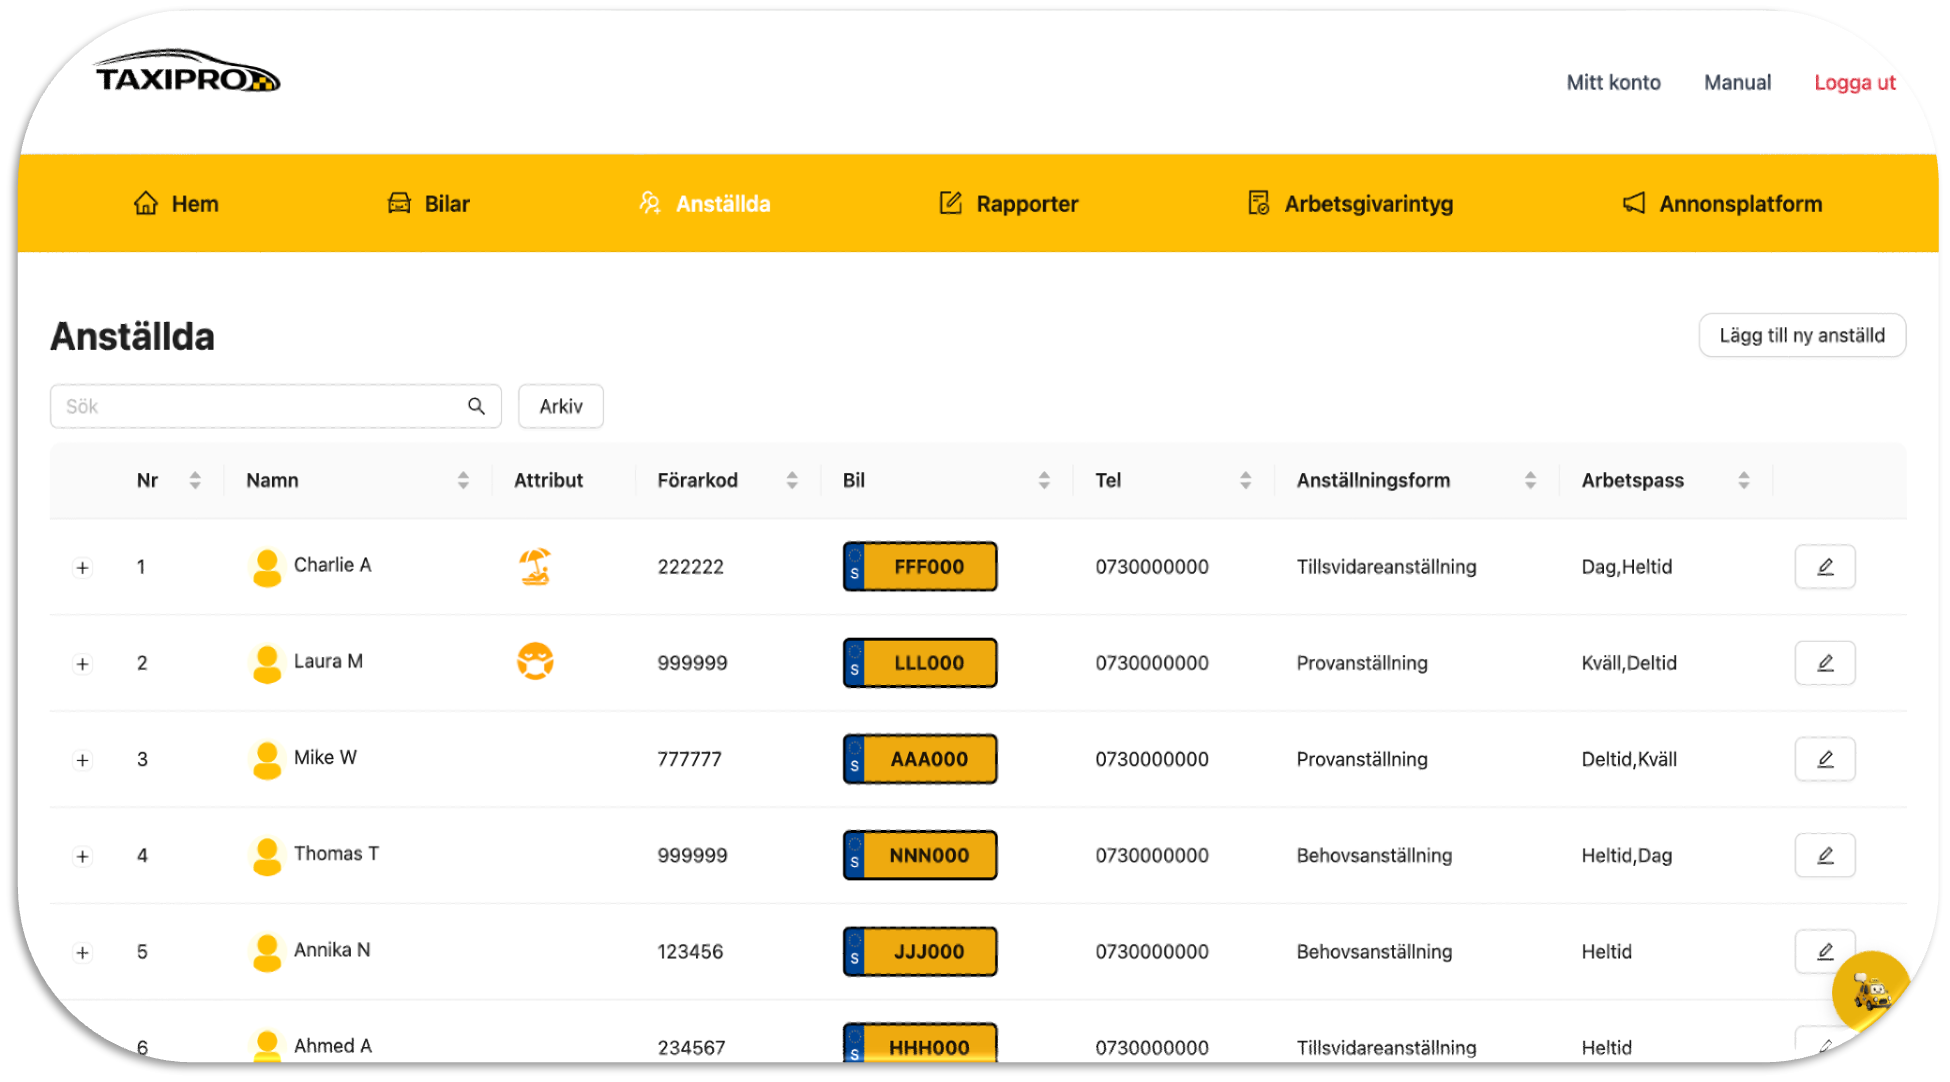Sort by Anställningsform column arrows
This screenshot has height=1082, width=1950.
[1530, 480]
